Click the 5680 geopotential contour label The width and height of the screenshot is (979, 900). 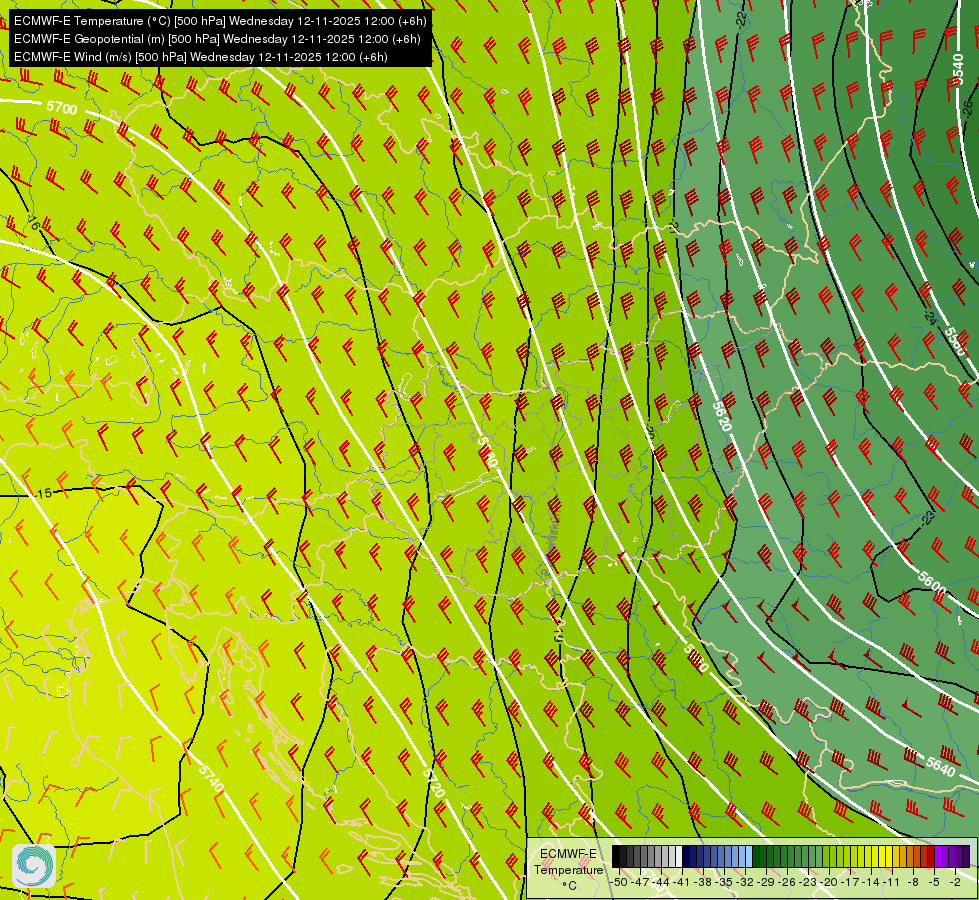point(487,452)
